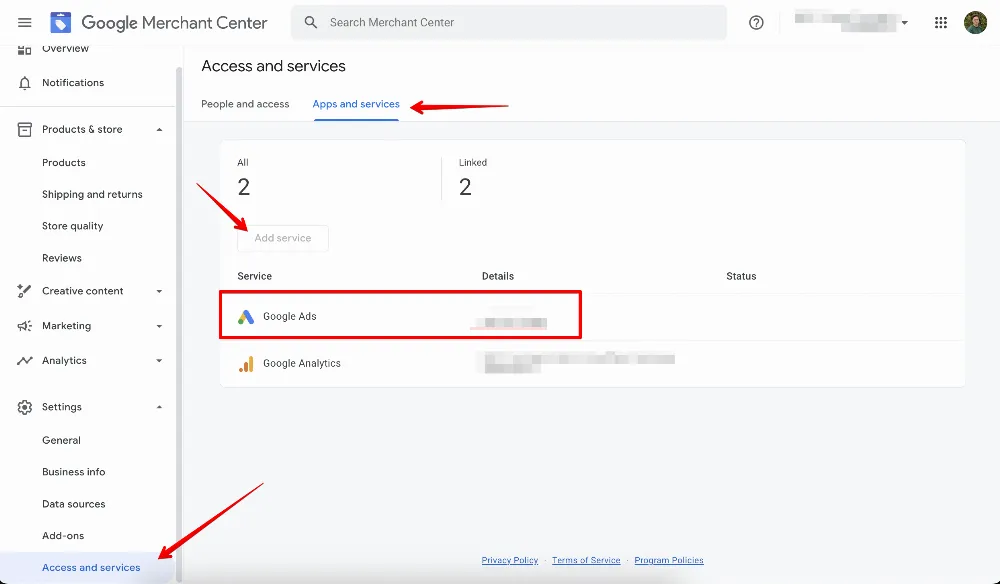Select the Apps and services tab

(356, 104)
